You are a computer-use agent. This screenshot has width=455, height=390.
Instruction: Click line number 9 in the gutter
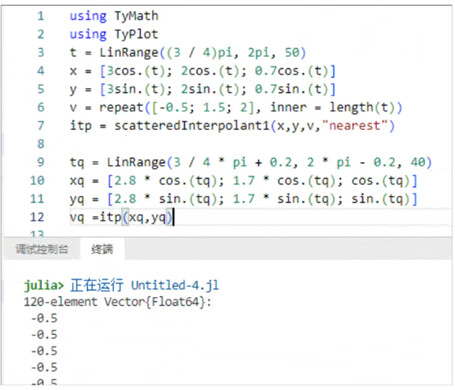(41, 162)
